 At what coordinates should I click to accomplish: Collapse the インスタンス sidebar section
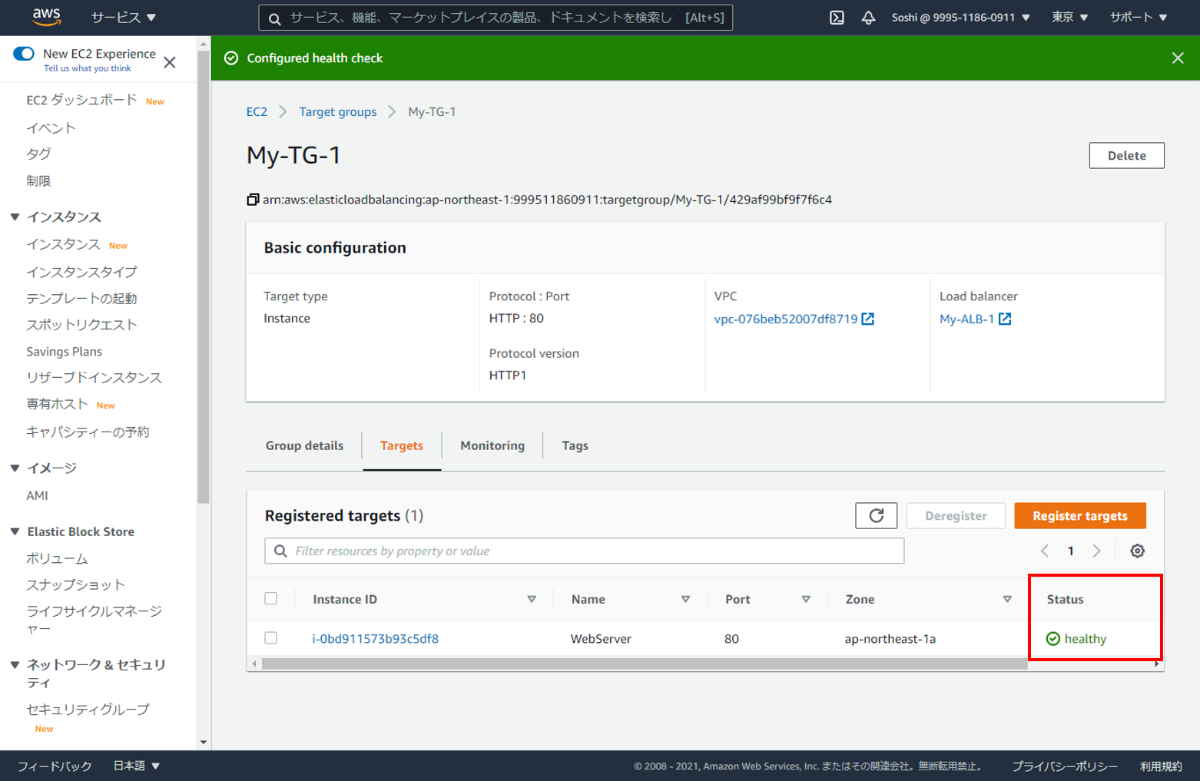(x=15, y=217)
